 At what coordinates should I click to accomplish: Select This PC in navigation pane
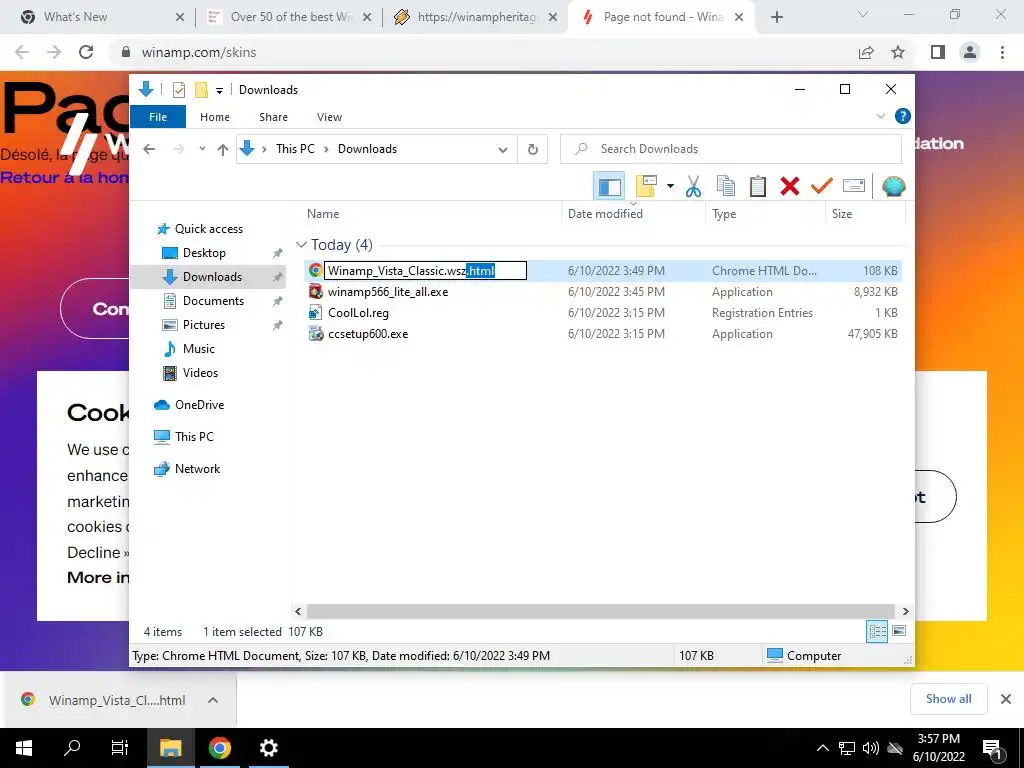point(194,437)
